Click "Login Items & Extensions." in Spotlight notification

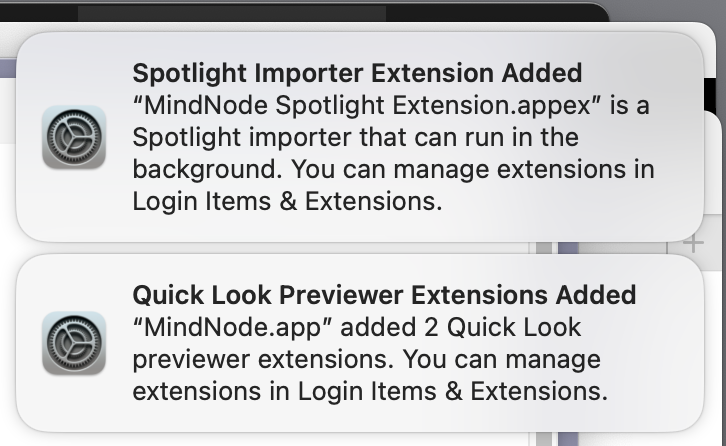click(x=288, y=201)
